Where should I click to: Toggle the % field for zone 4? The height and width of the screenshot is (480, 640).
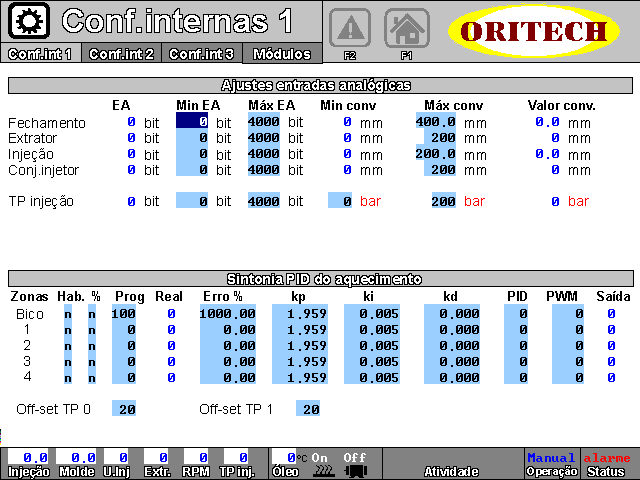[x=92, y=378]
